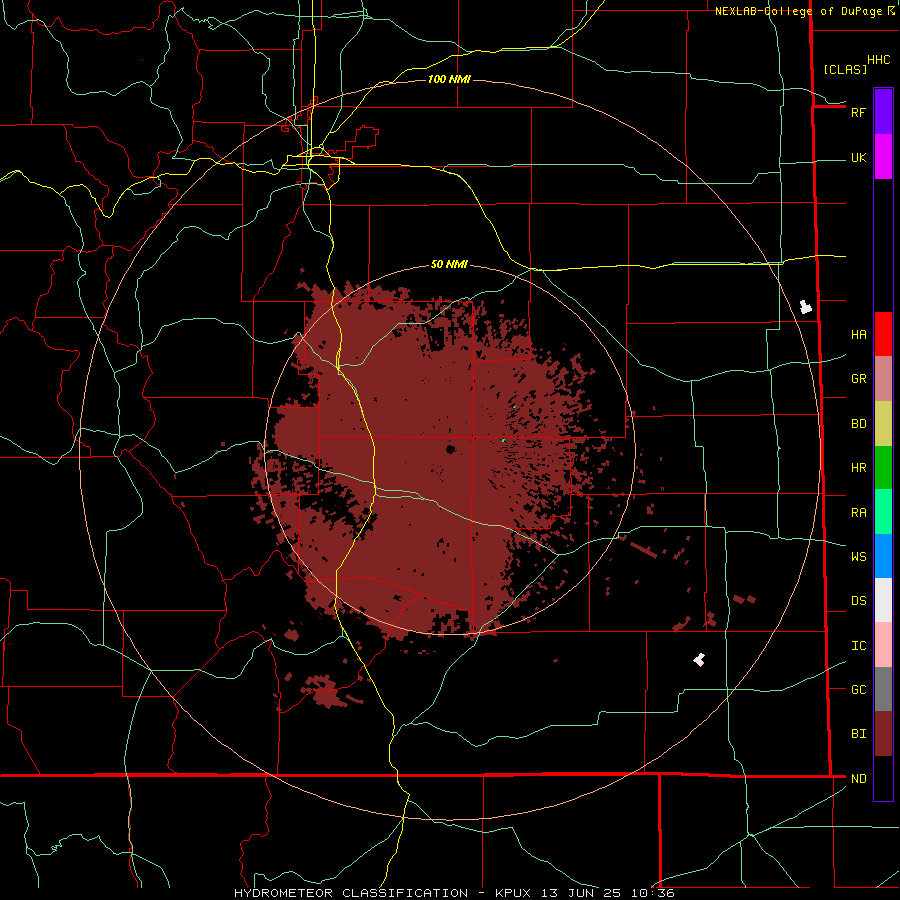Click the black radar site dot
The width and height of the screenshot is (900, 900).
[x=451, y=449]
